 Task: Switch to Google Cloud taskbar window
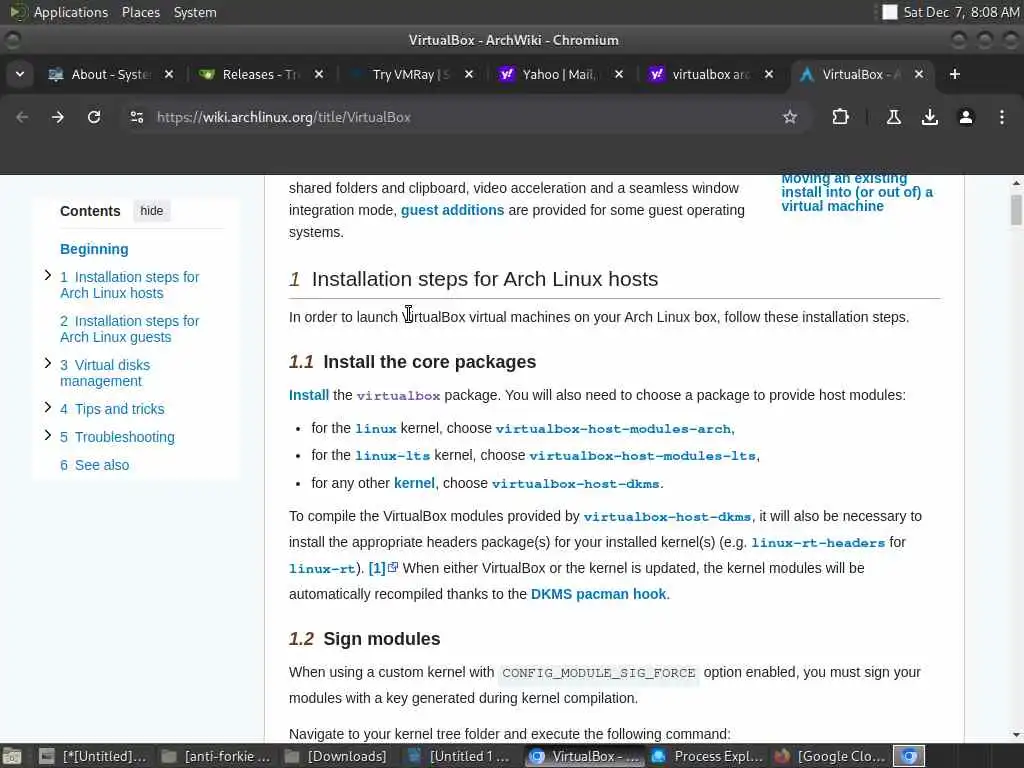829,756
